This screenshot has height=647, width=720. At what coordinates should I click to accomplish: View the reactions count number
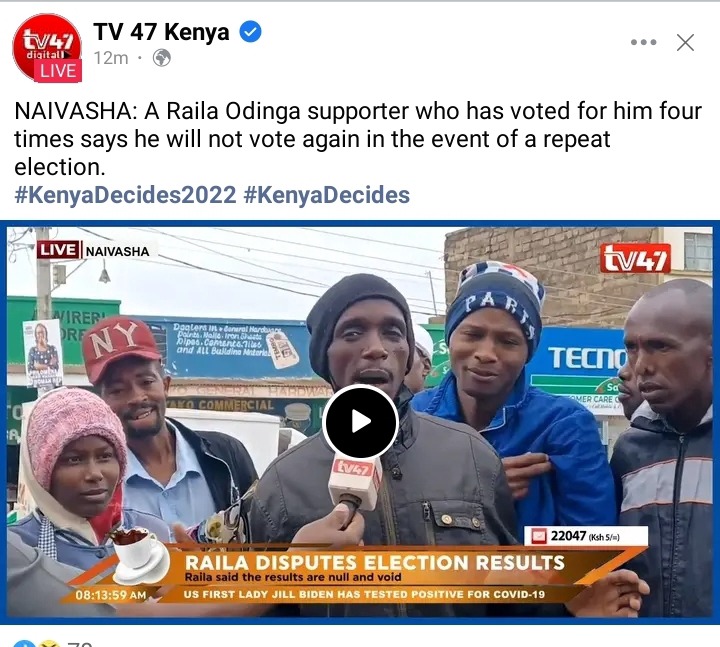click(x=80, y=644)
